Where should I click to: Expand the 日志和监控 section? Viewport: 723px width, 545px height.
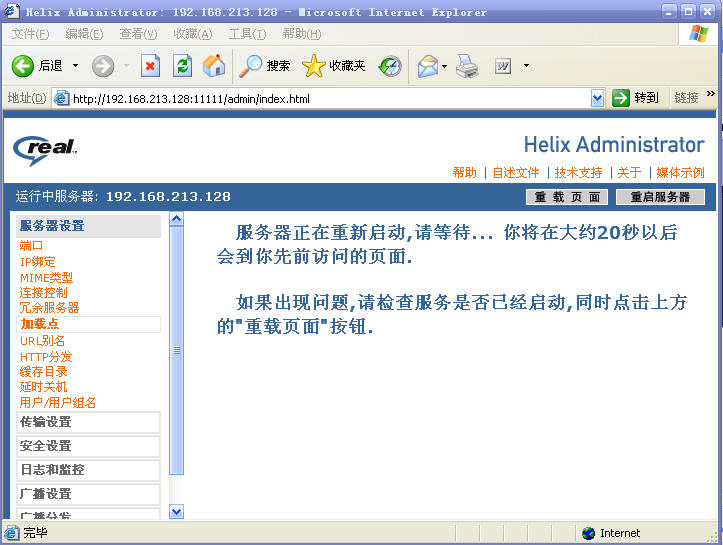point(88,470)
